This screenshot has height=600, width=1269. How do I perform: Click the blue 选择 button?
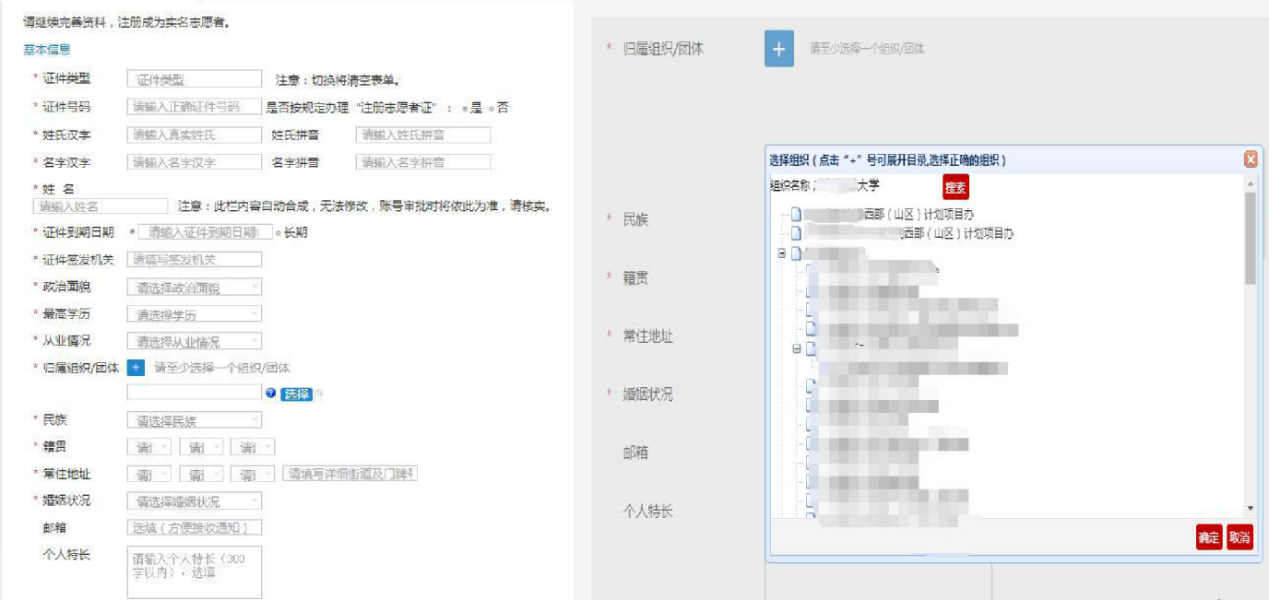pos(296,394)
